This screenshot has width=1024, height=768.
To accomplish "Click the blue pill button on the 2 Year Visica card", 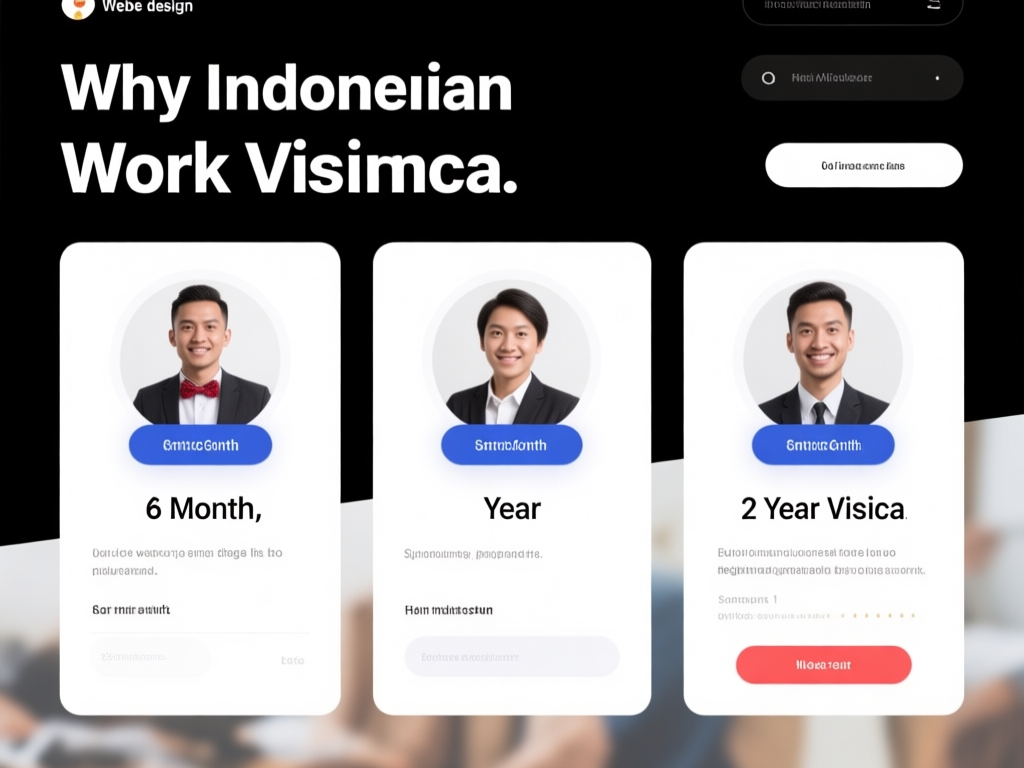I will coord(823,445).
